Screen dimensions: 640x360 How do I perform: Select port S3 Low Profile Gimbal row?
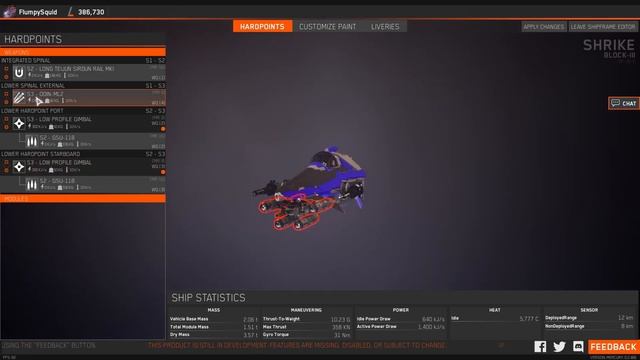coord(89,123)
